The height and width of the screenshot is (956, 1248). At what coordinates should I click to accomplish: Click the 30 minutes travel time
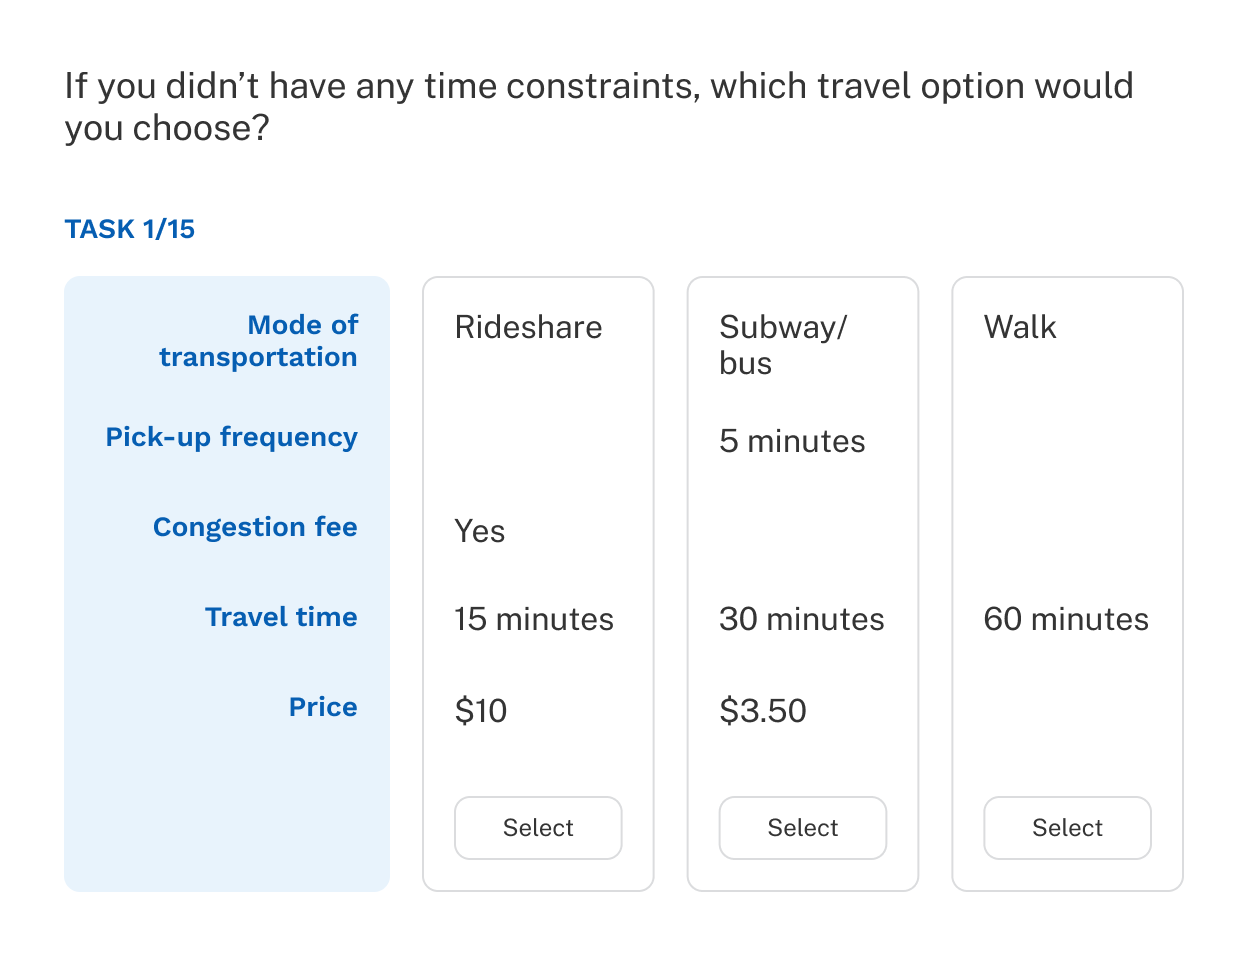point(801,619)
